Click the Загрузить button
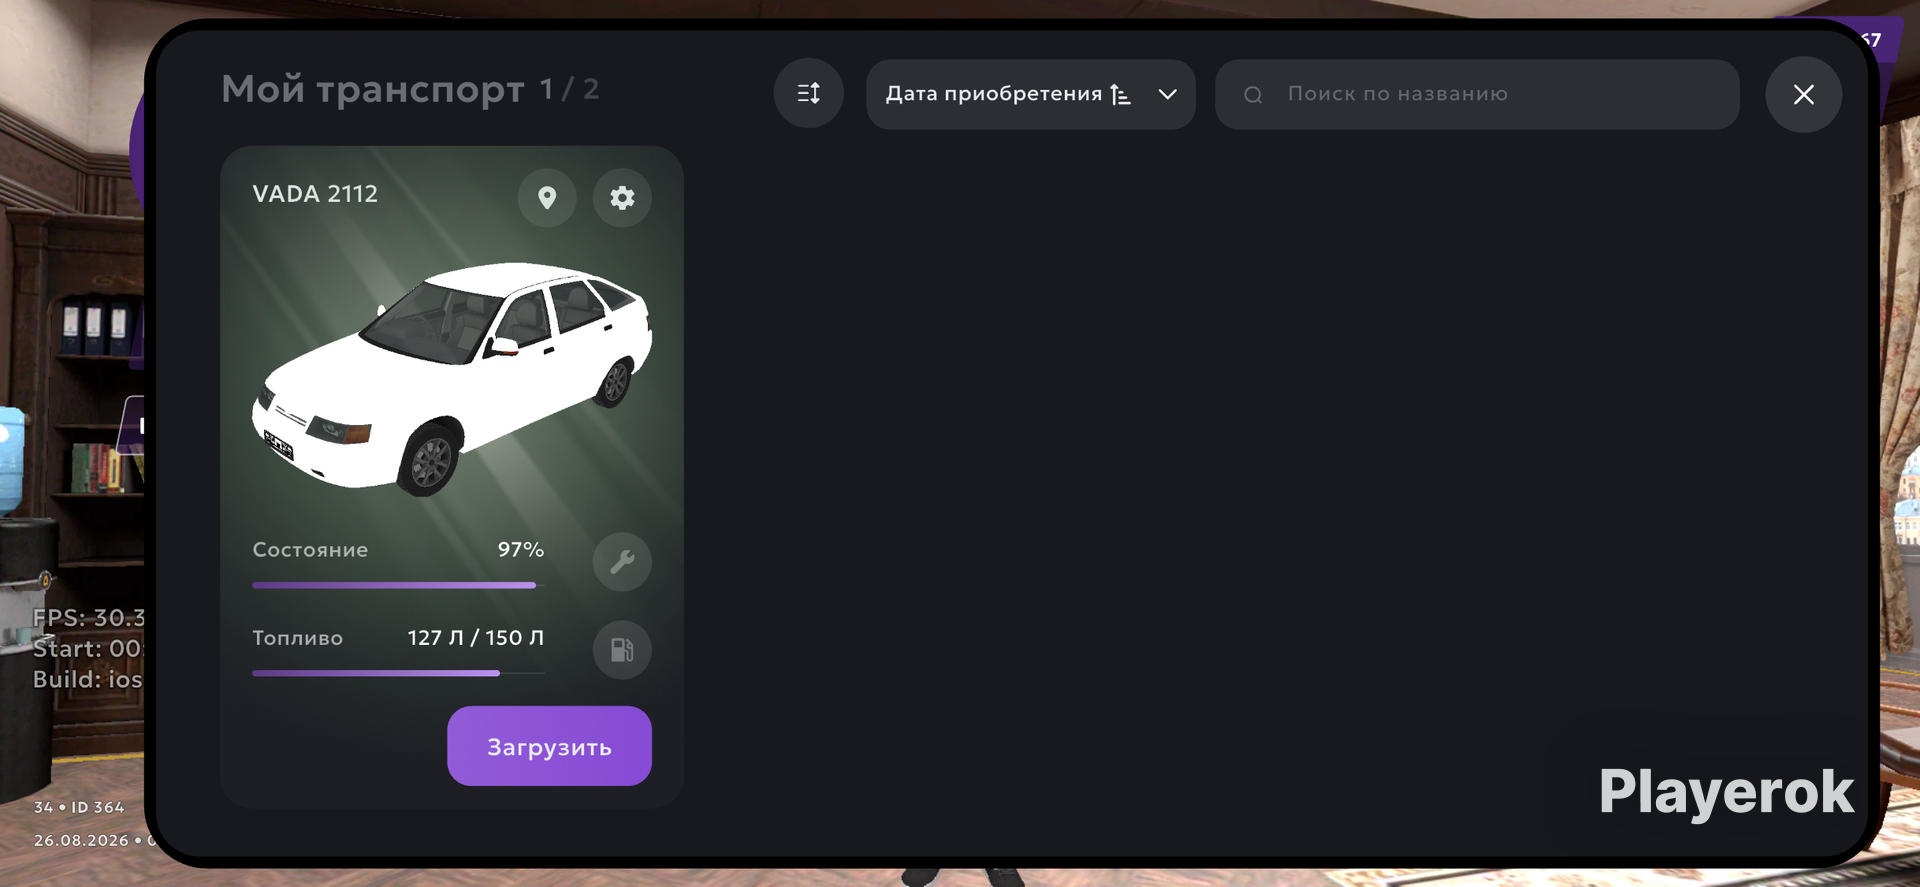The width and height of the screenshot is (1920, 887). click(549, 746)
